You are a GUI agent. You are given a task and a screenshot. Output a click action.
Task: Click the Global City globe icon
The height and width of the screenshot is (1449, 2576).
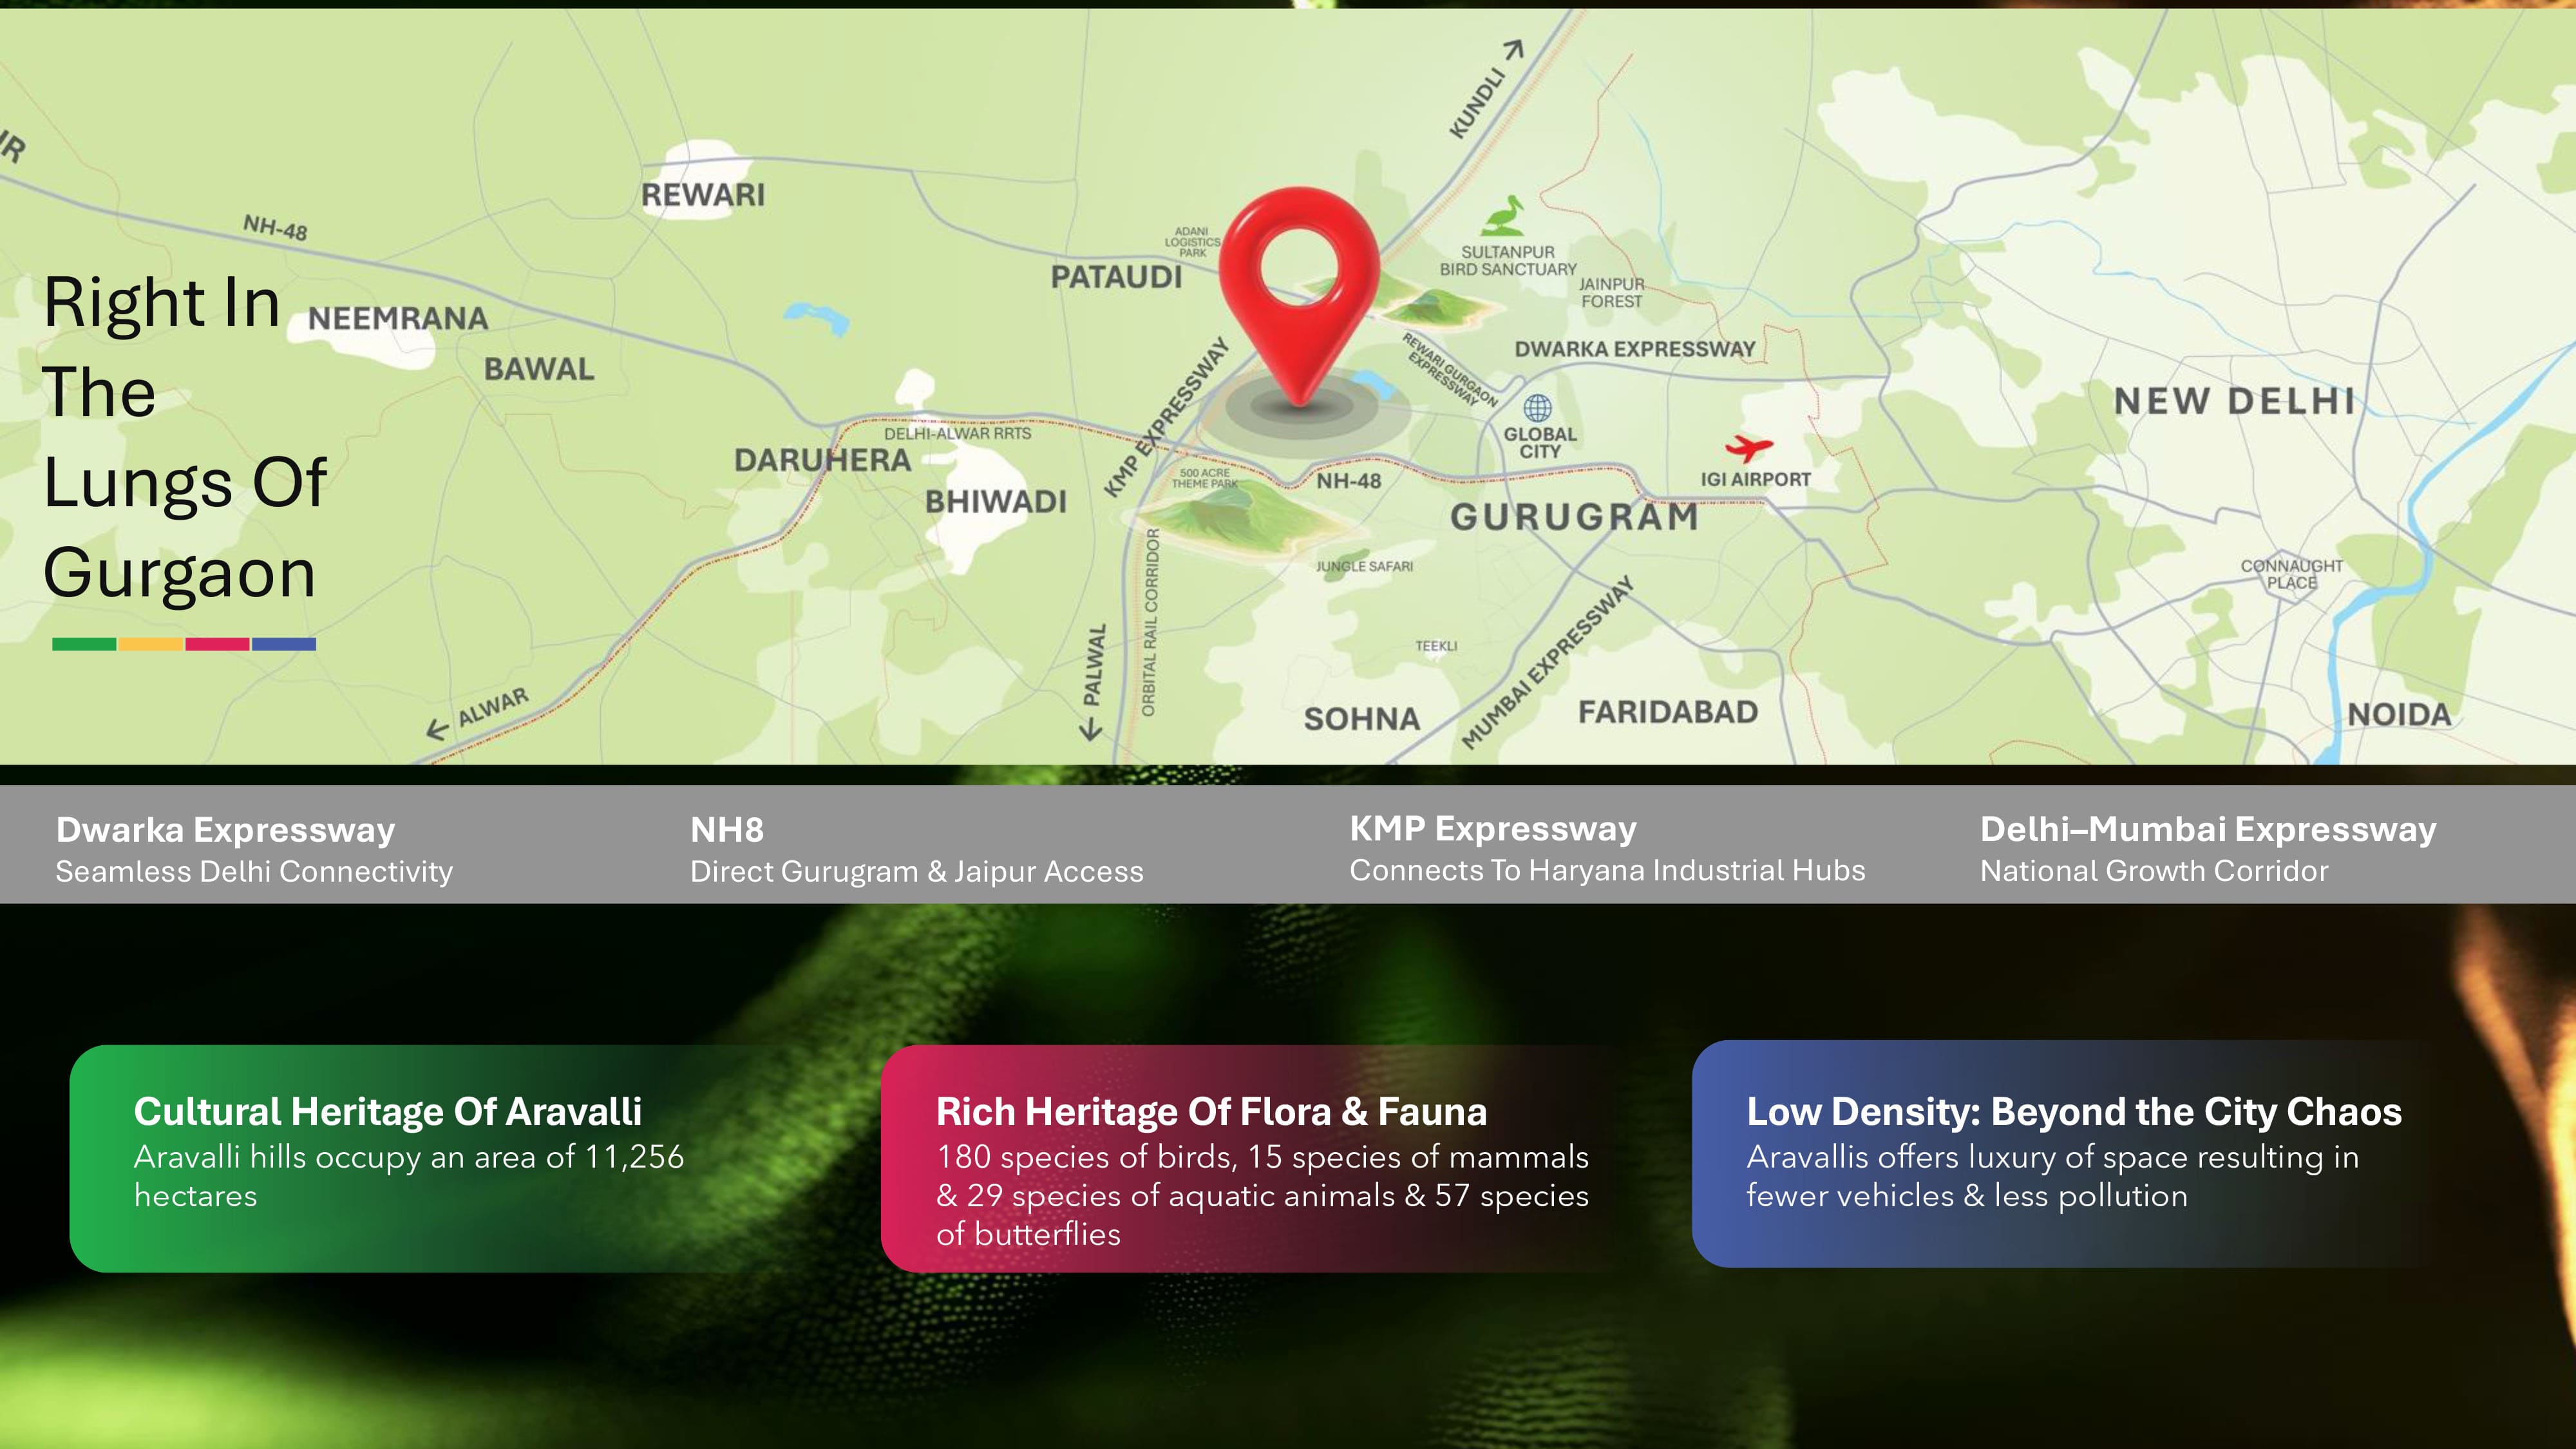(1537, 408)
